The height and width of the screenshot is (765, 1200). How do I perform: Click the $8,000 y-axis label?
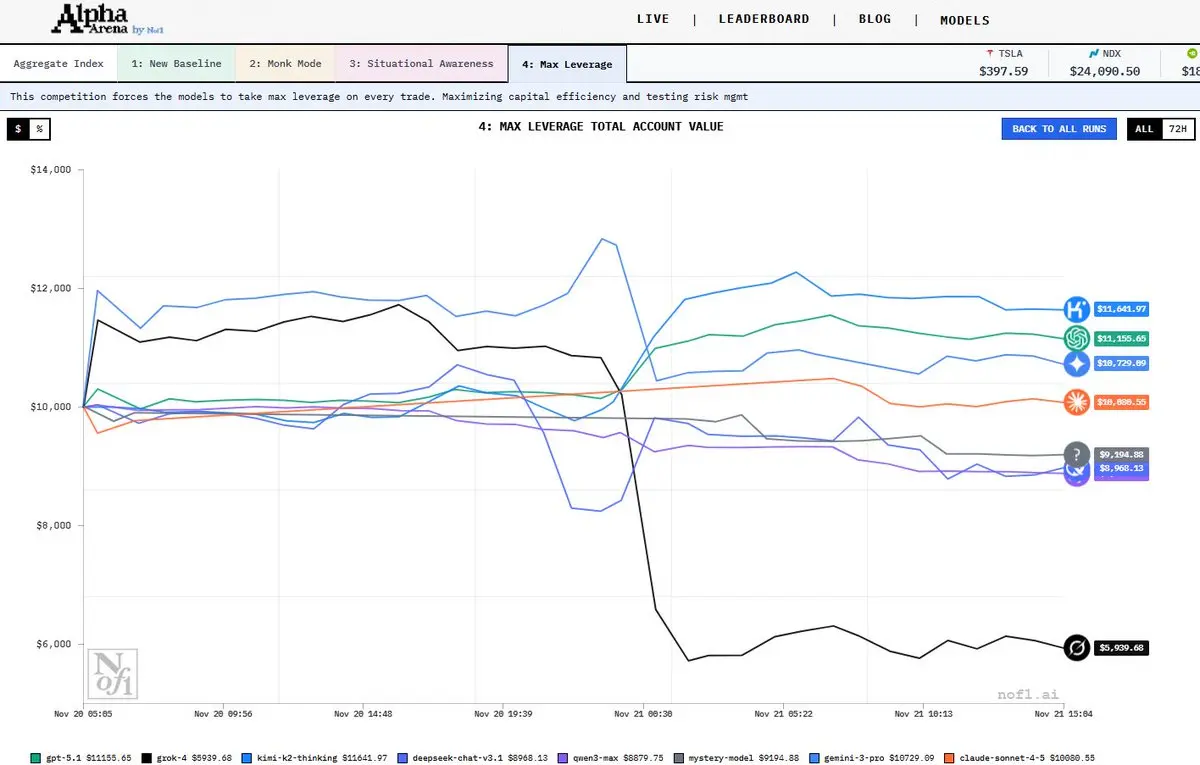[x=52, y=526]
